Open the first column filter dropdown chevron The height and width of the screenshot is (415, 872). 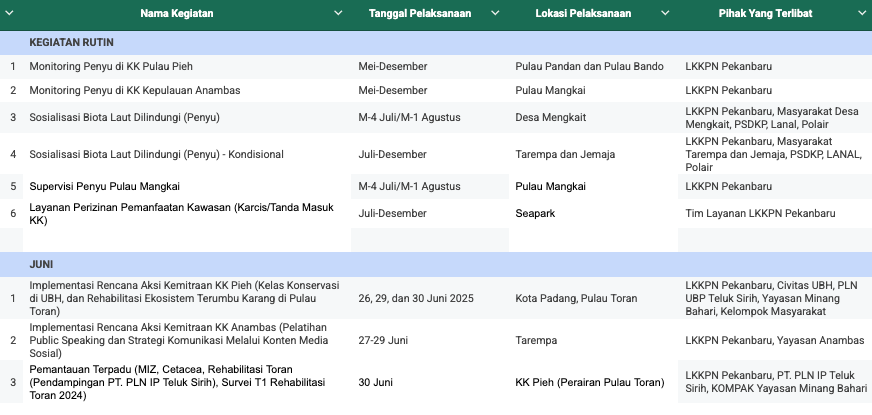pyautogui.click(x=8, y=13)
